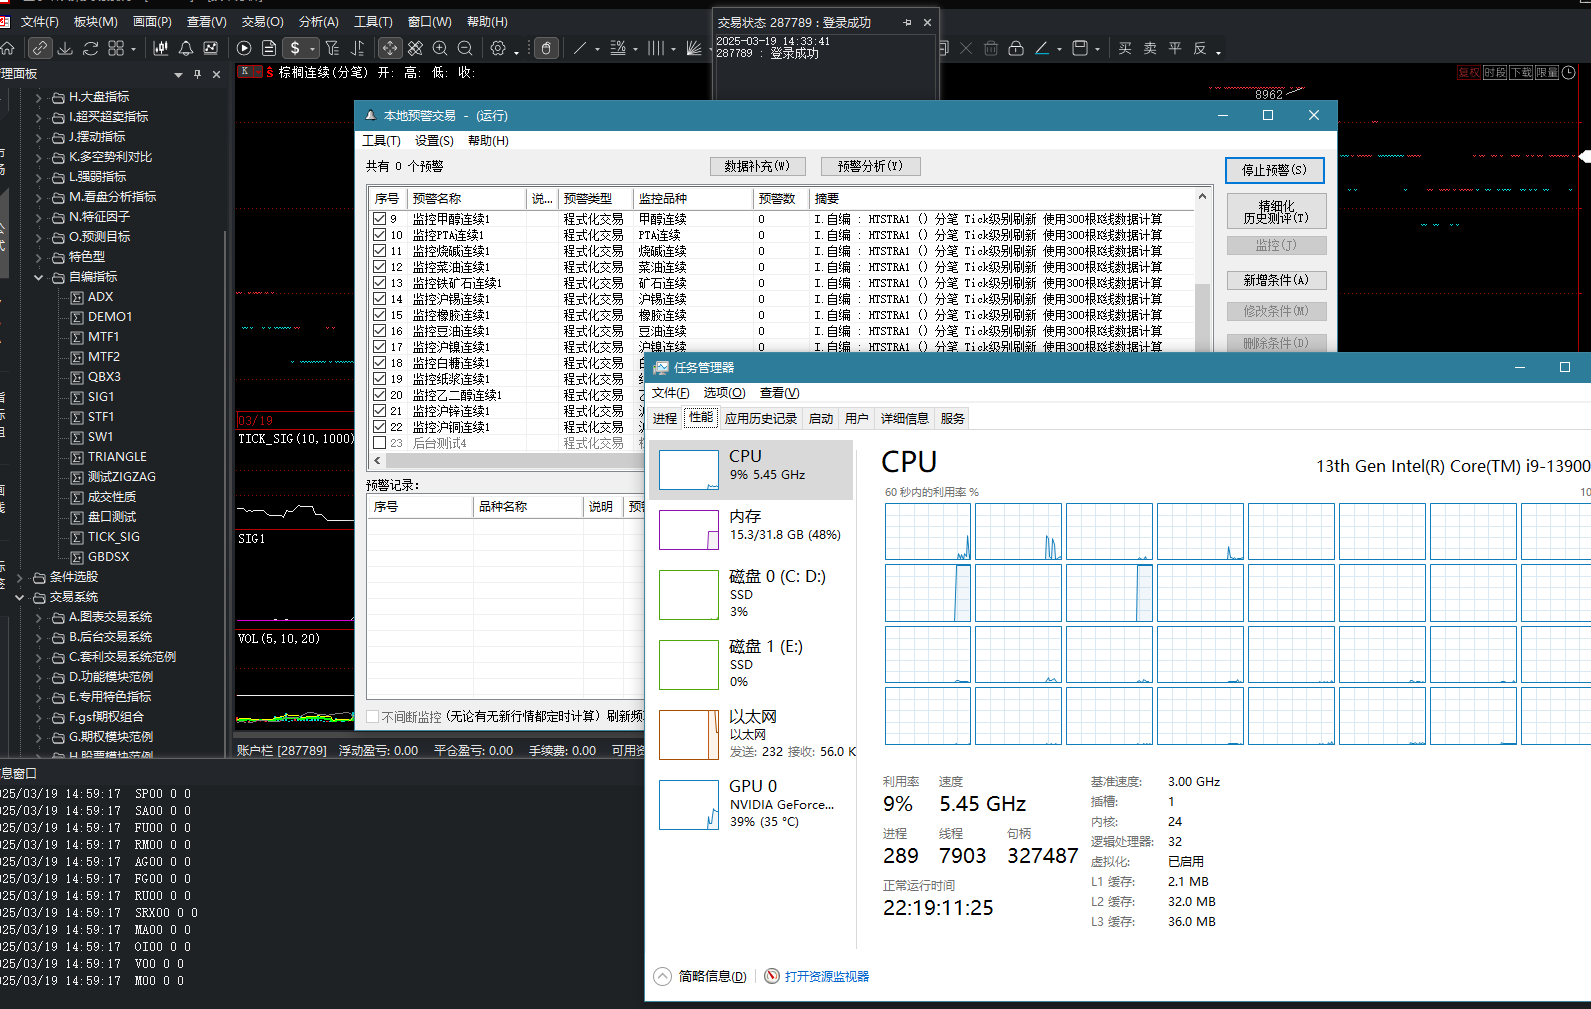Enable the 后台测试4 alert checkbox
The image size is (1591, 1009).
click(380, 443)
